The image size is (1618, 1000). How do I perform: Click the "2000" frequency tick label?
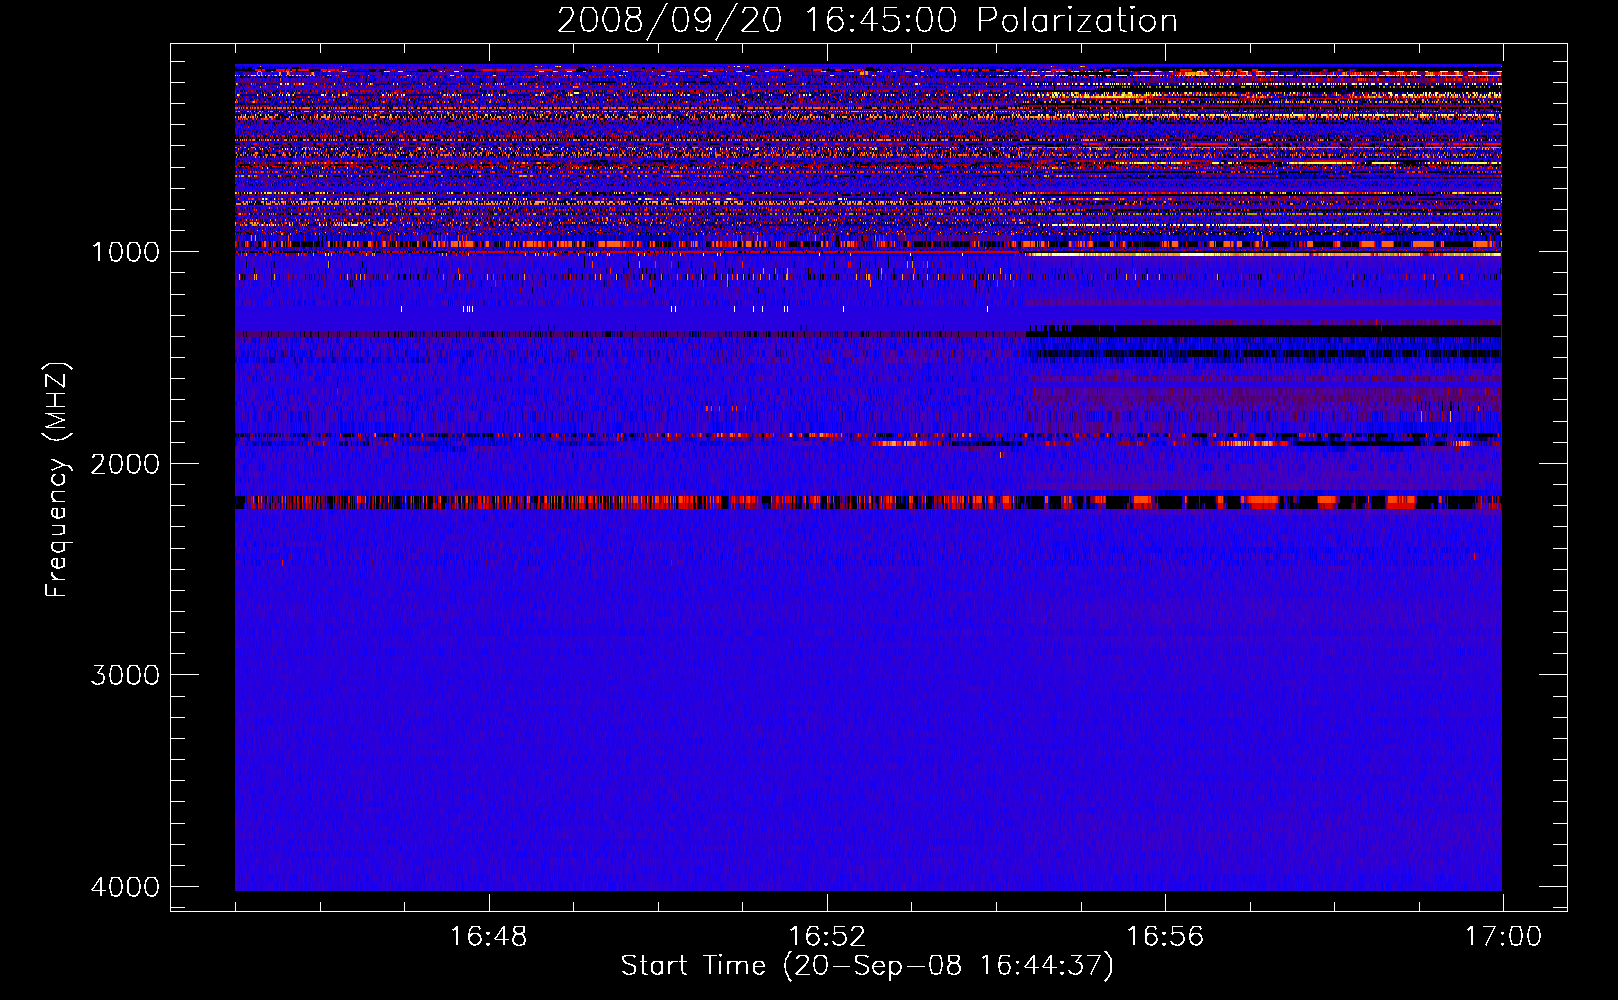pyautogui.click(x=125, y=464)
